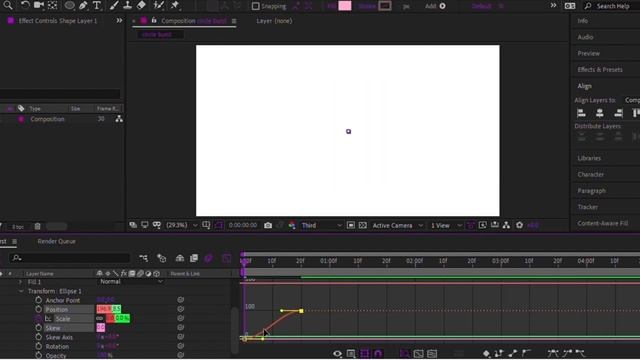Select the Brush tool
This screenshot has width=640, height=360.
point(114,5)
